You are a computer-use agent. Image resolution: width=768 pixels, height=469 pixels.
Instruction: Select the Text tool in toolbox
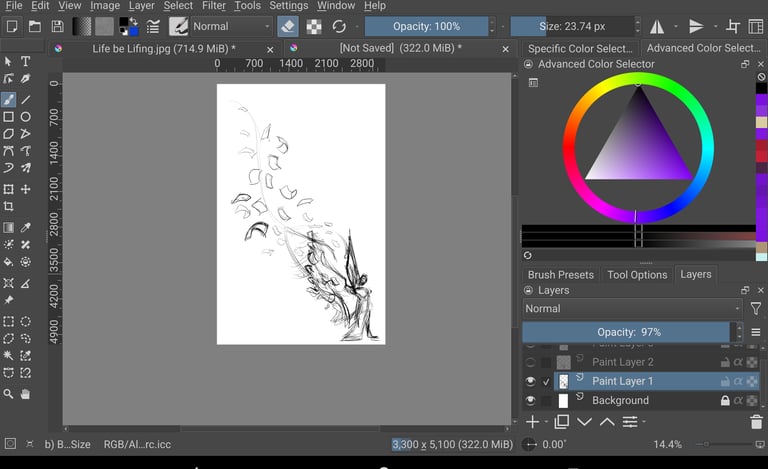pos(26,62)
